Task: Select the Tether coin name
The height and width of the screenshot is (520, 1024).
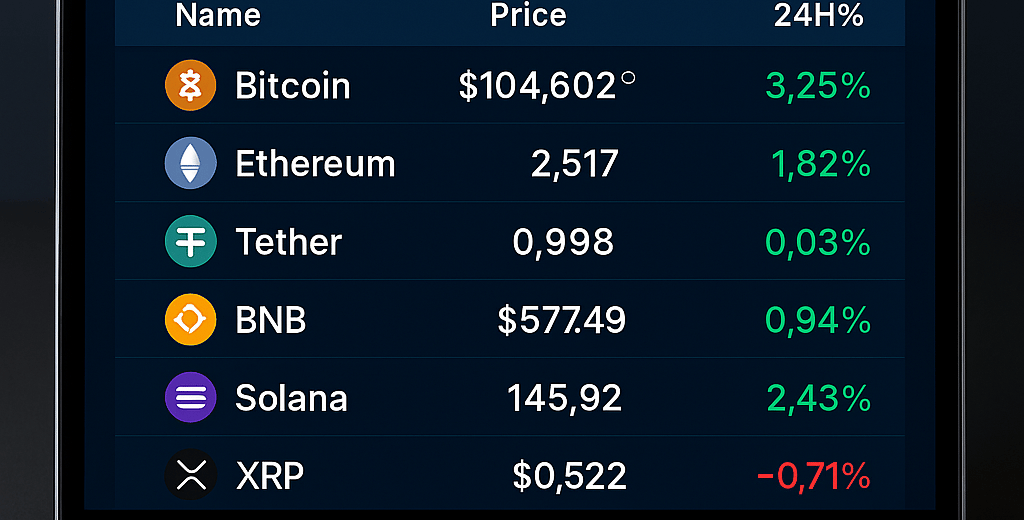Action: pos(289,242)
